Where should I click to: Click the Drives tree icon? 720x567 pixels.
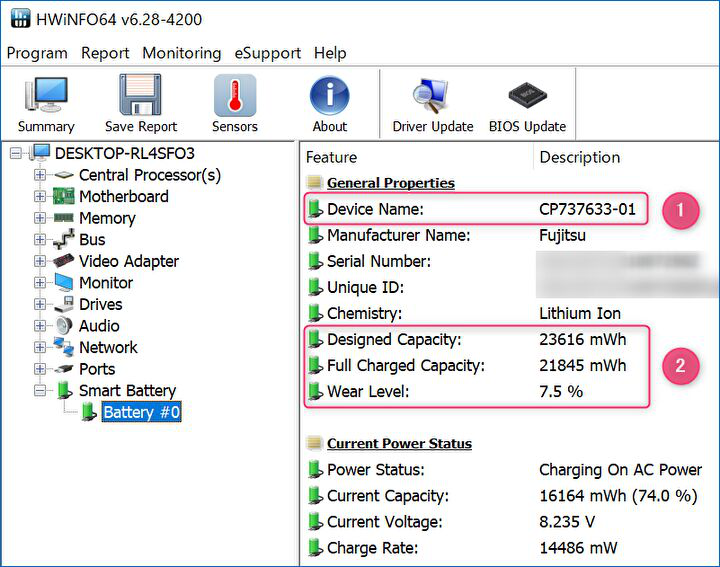point(63,303)
